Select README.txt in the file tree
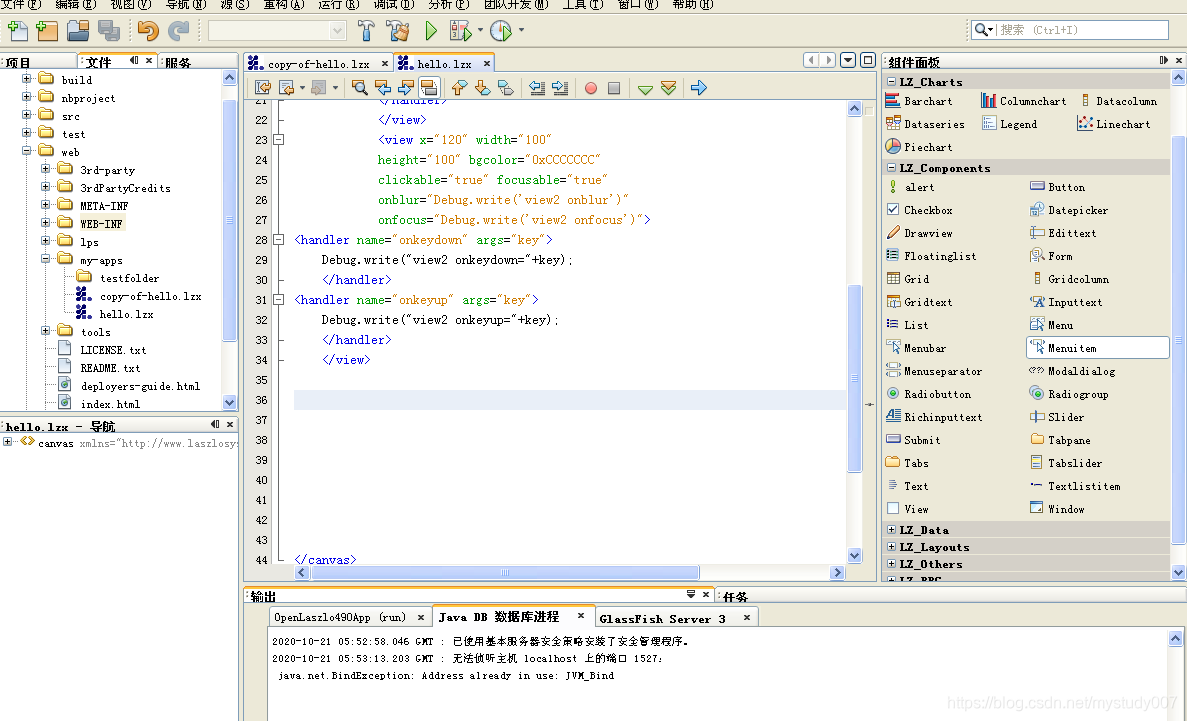The height and width of the screenshot is (721, 1187). pyautogui.click(x=110, y=368)
